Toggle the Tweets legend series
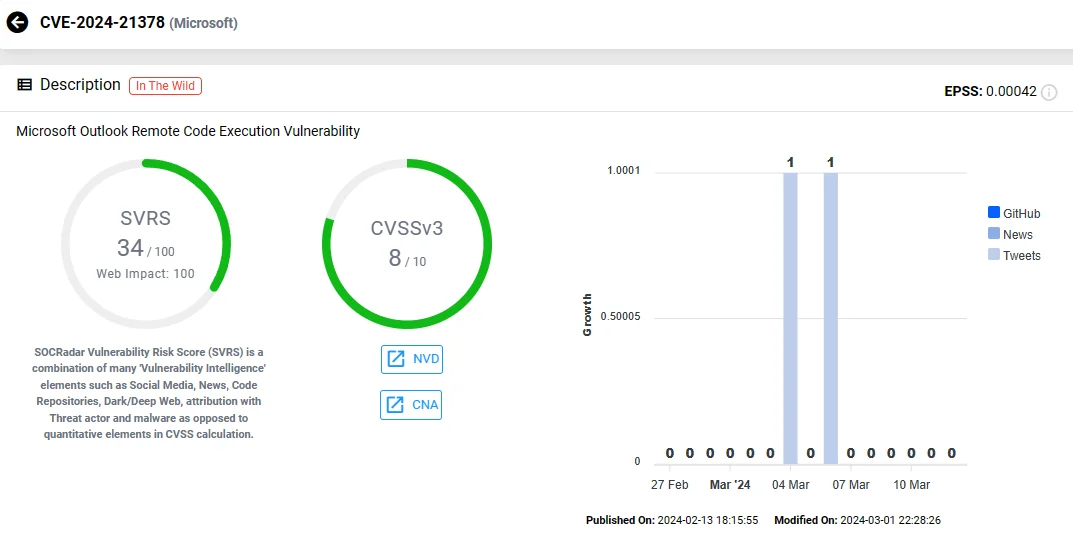The width and height of the screenshot is (1073, 534). coord(1014,255)
